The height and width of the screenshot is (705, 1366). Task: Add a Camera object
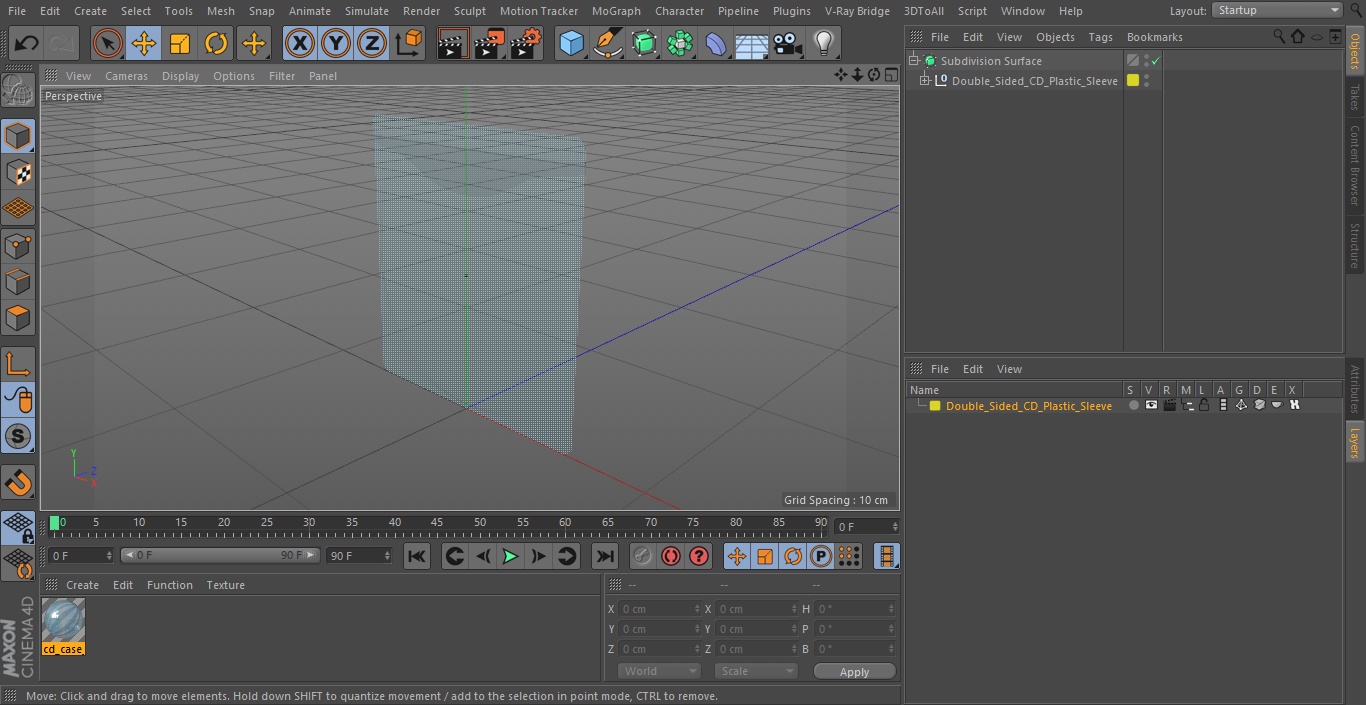tap(788, 43)
